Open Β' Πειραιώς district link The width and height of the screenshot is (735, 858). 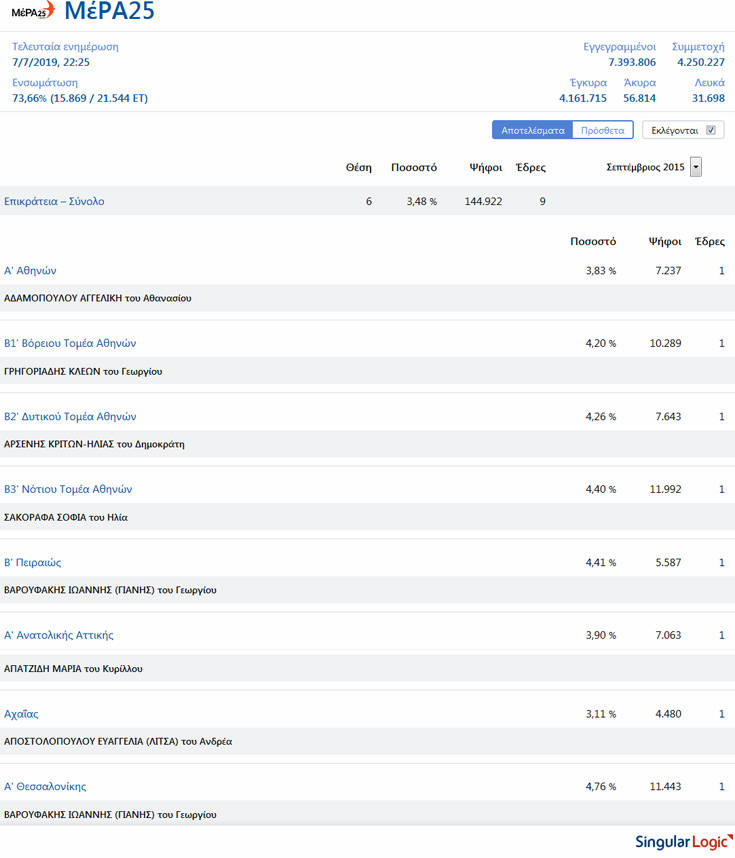point(33,562)
